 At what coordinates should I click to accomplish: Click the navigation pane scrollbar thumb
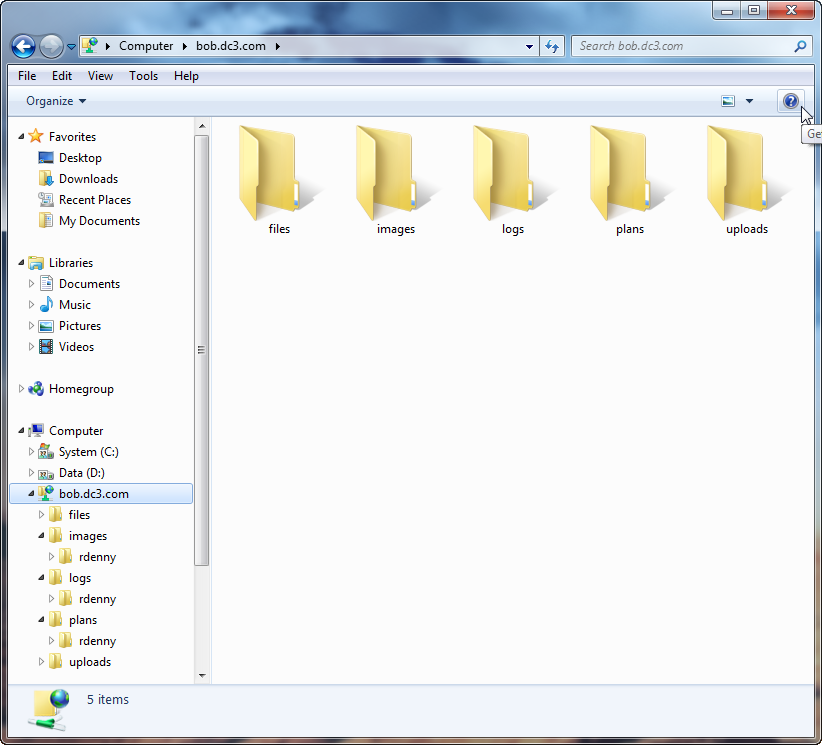click(202, 350)
